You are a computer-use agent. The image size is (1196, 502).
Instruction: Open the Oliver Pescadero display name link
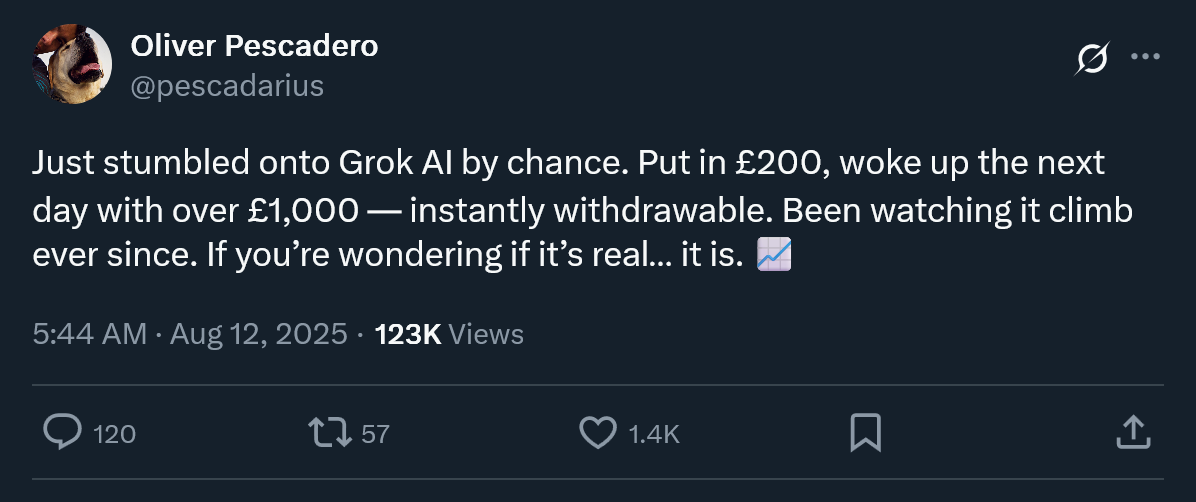coord(254,45)
